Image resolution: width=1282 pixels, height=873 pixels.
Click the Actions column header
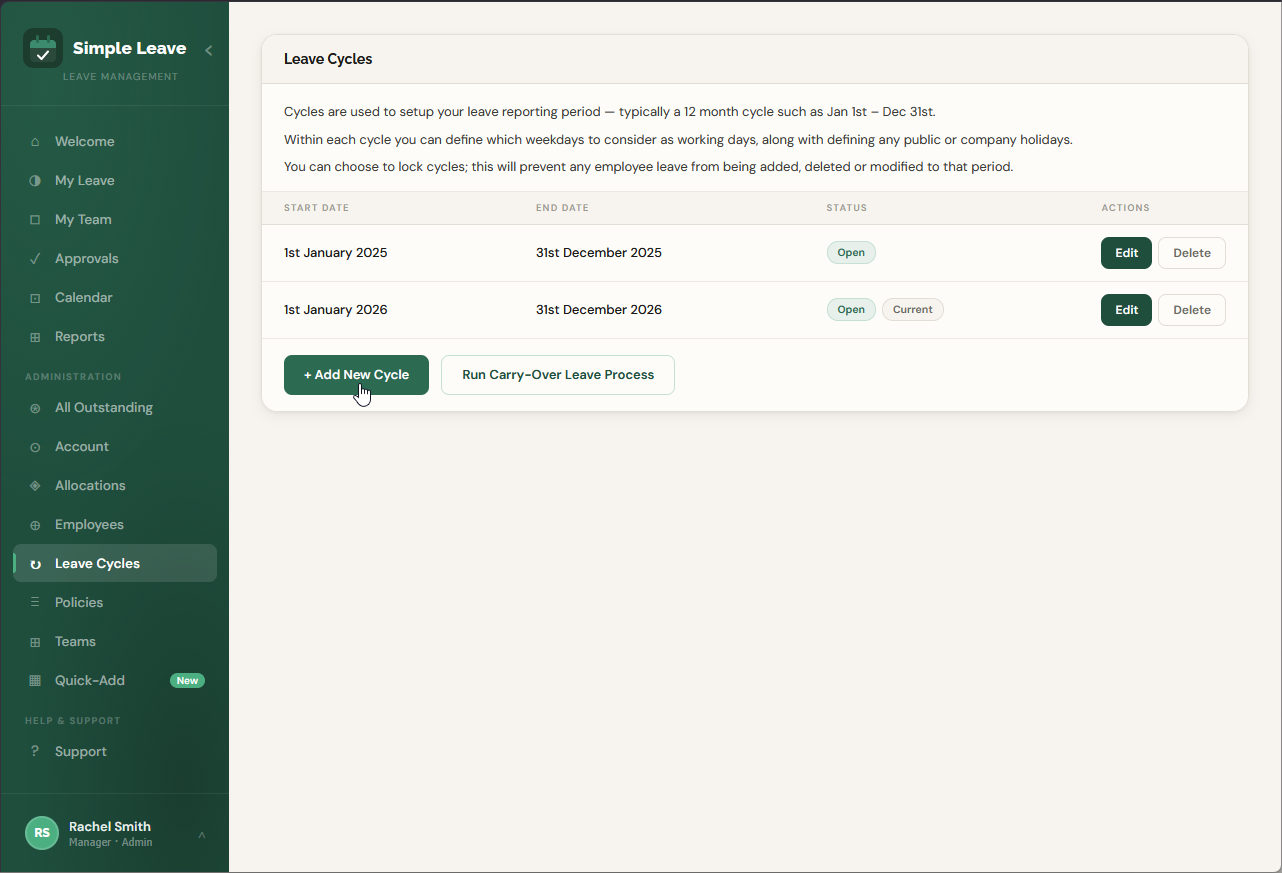[x=1126, y=208]
